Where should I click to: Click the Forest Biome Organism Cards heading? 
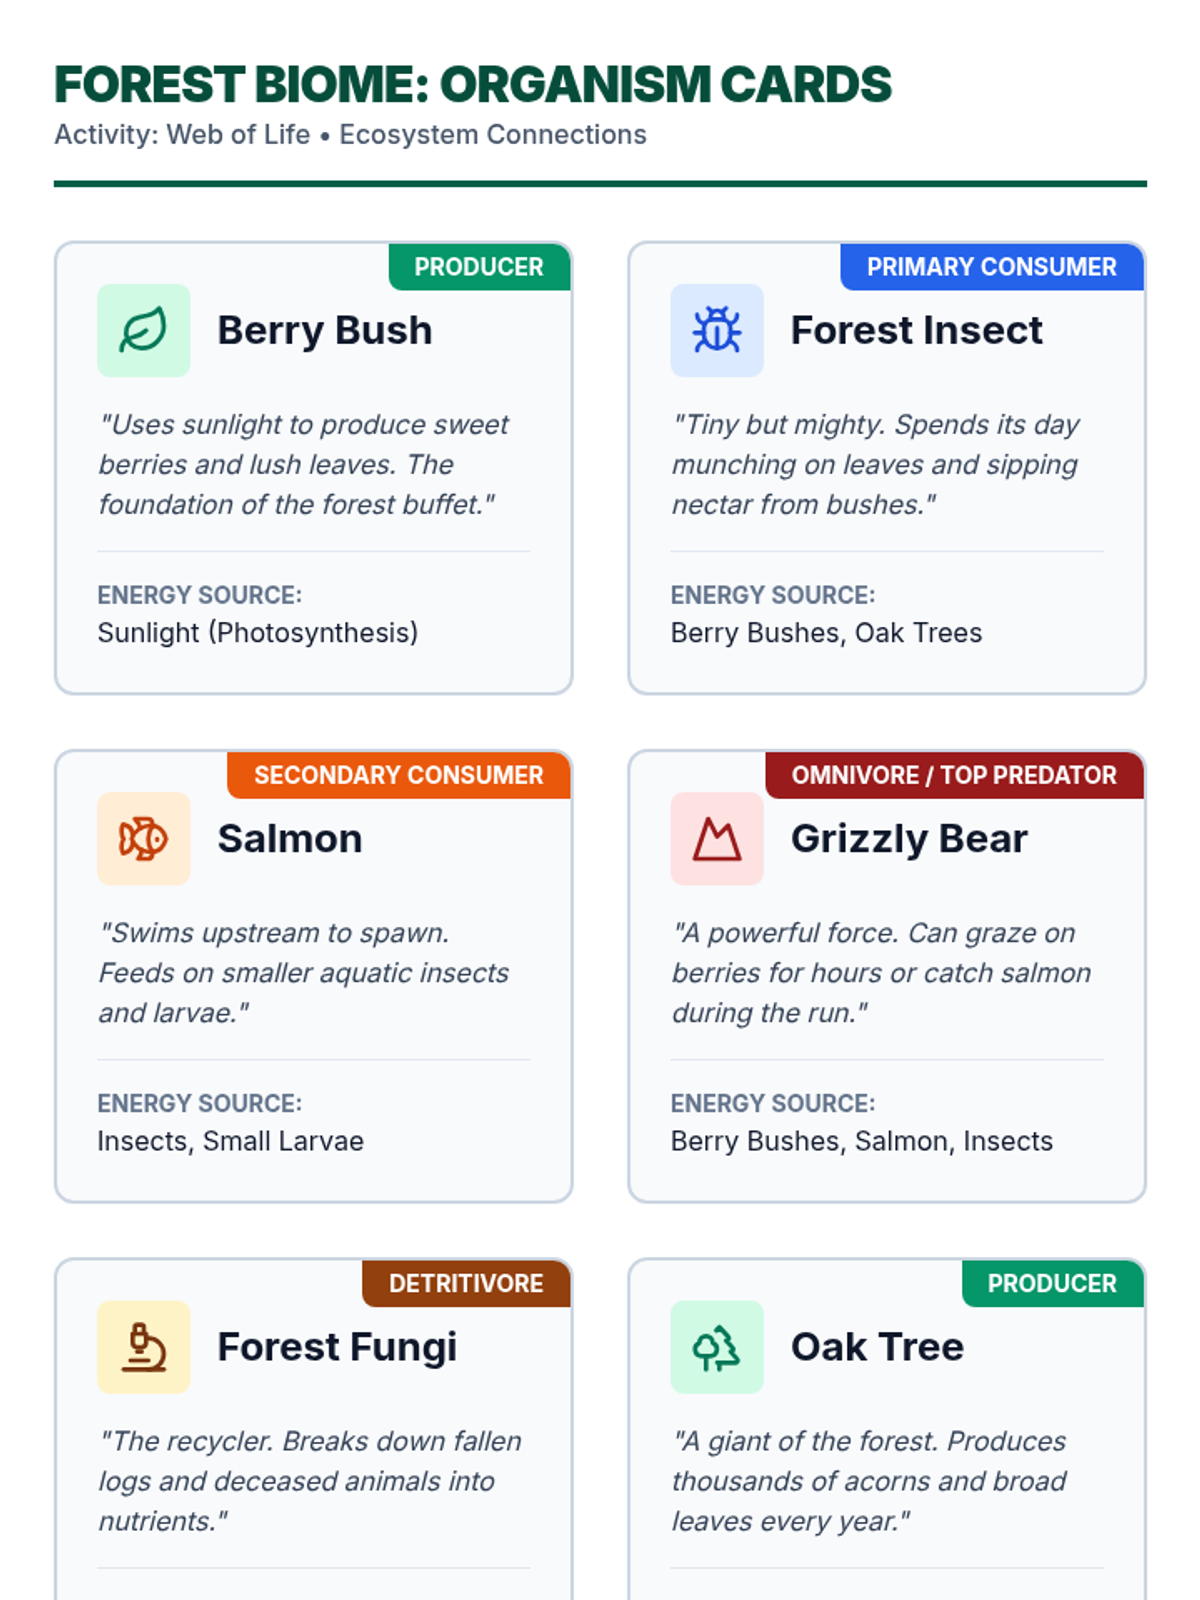click(472, 84)
